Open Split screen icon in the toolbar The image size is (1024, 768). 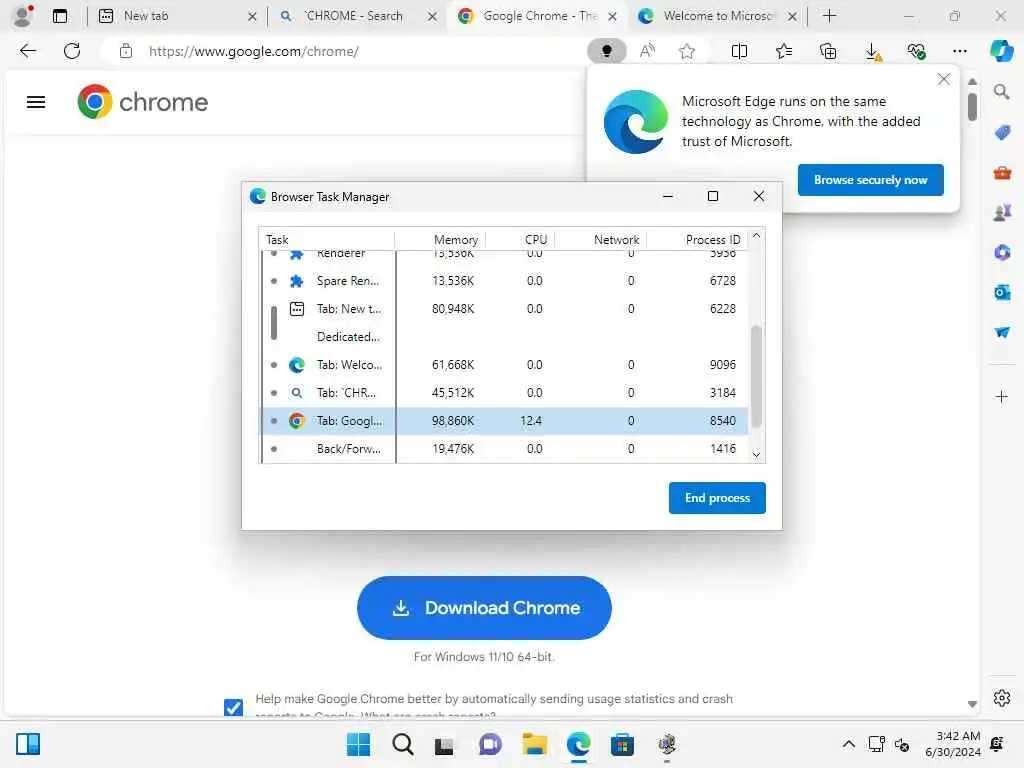pyautogui.click(x=739, y=51)
